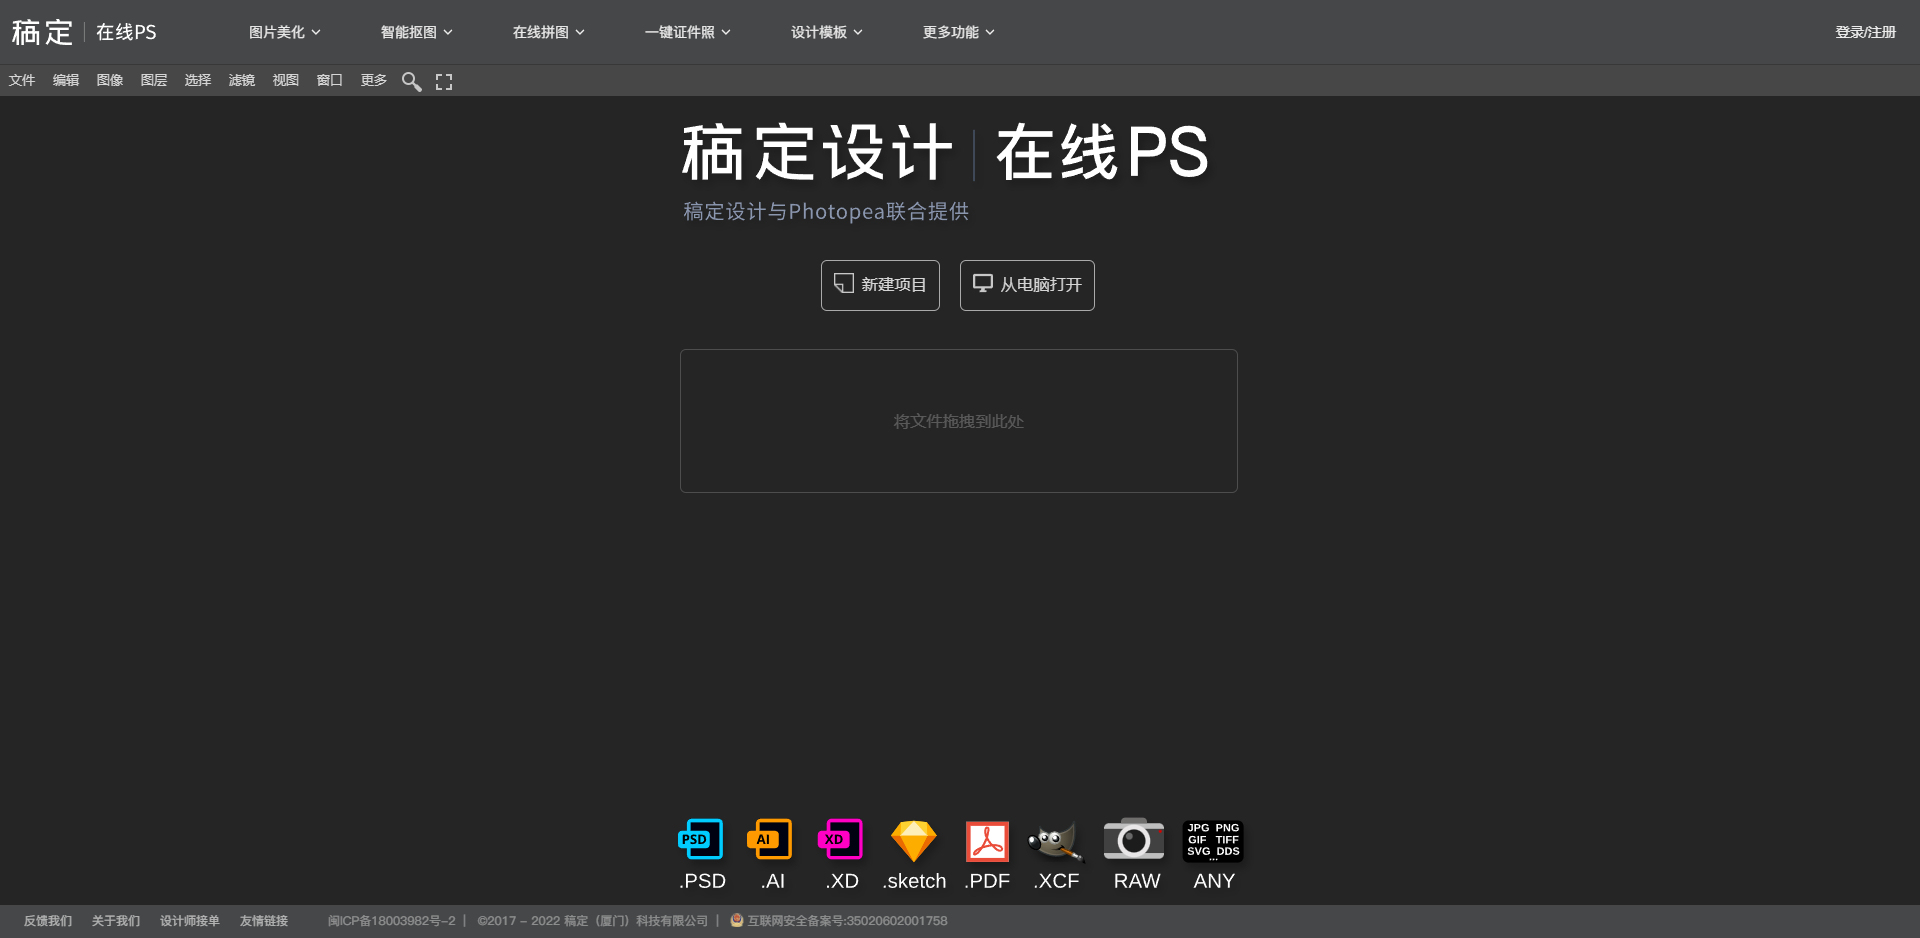This screenshot has width=1920, height=938.
Task: Click the 互联网安全备案号 link
Action: (x=847, y=921)
